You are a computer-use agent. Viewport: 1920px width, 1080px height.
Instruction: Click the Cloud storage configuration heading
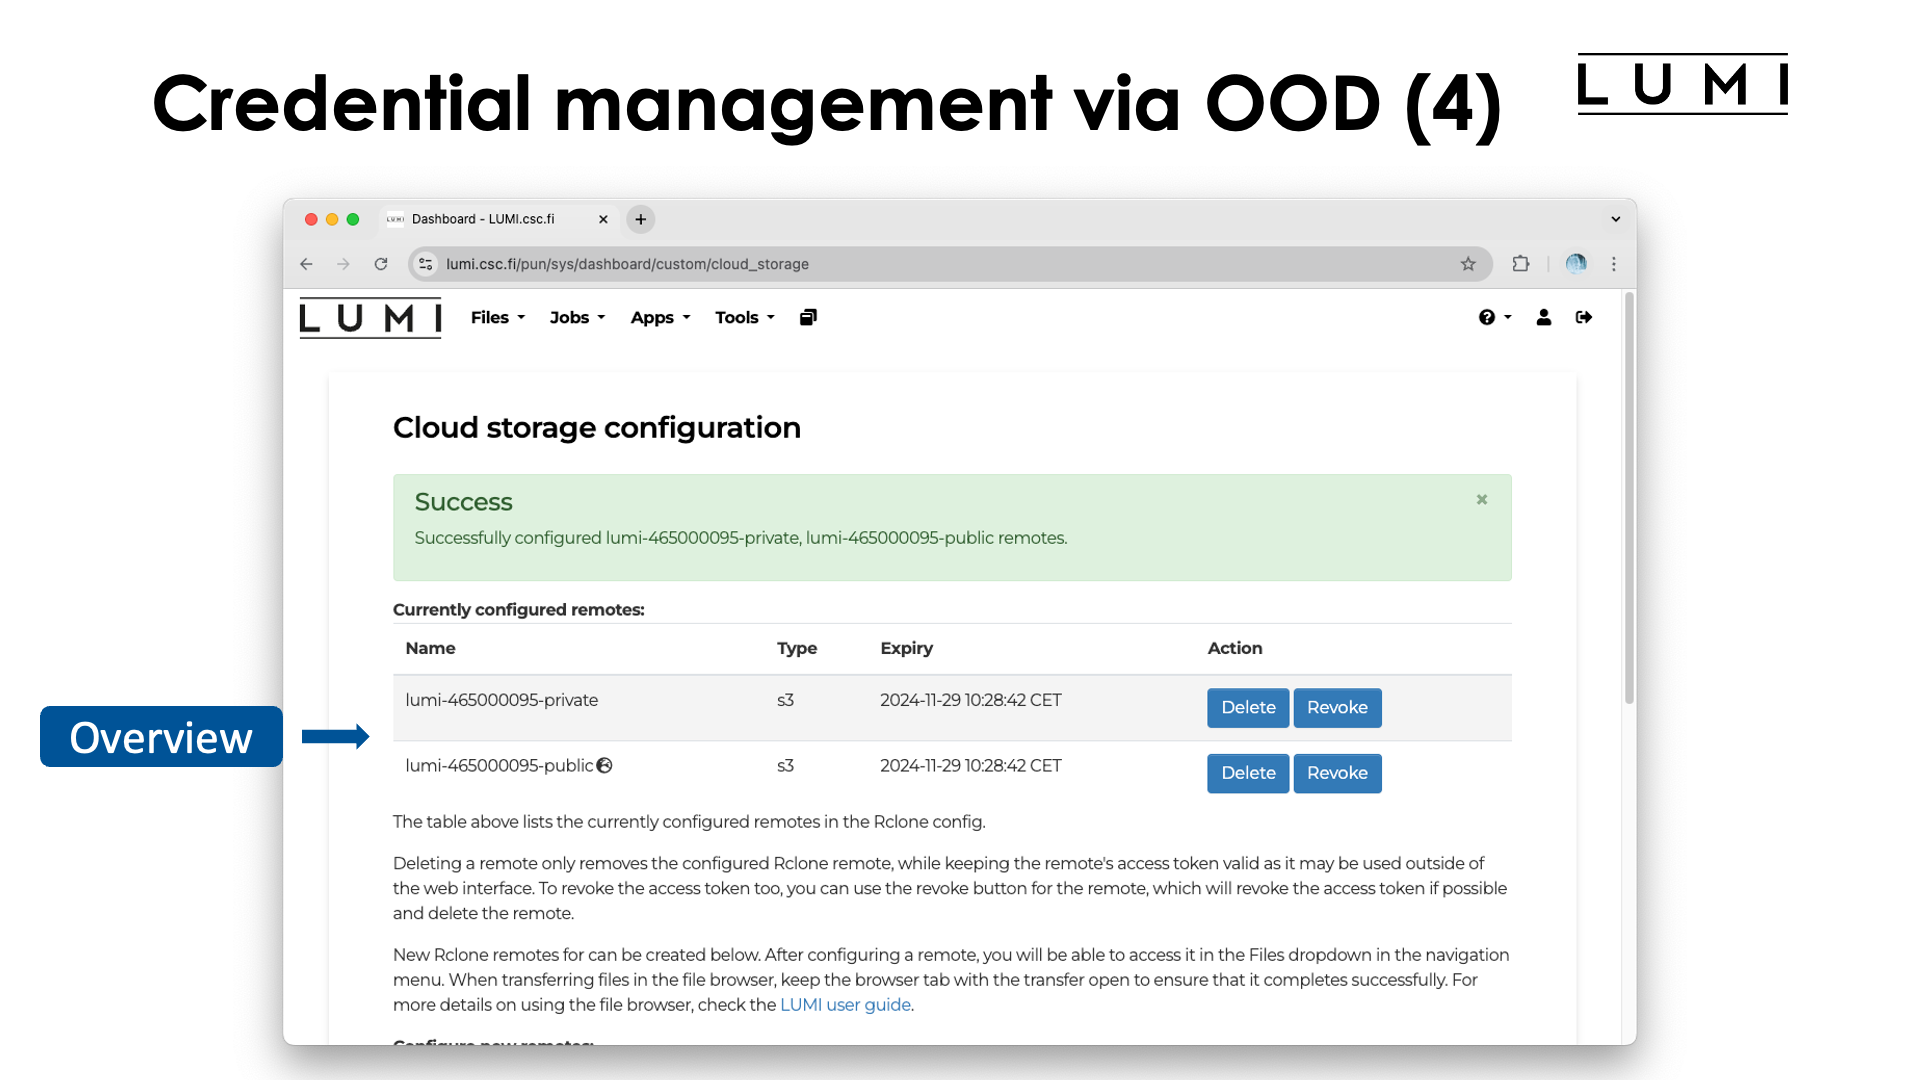point(597,428)
